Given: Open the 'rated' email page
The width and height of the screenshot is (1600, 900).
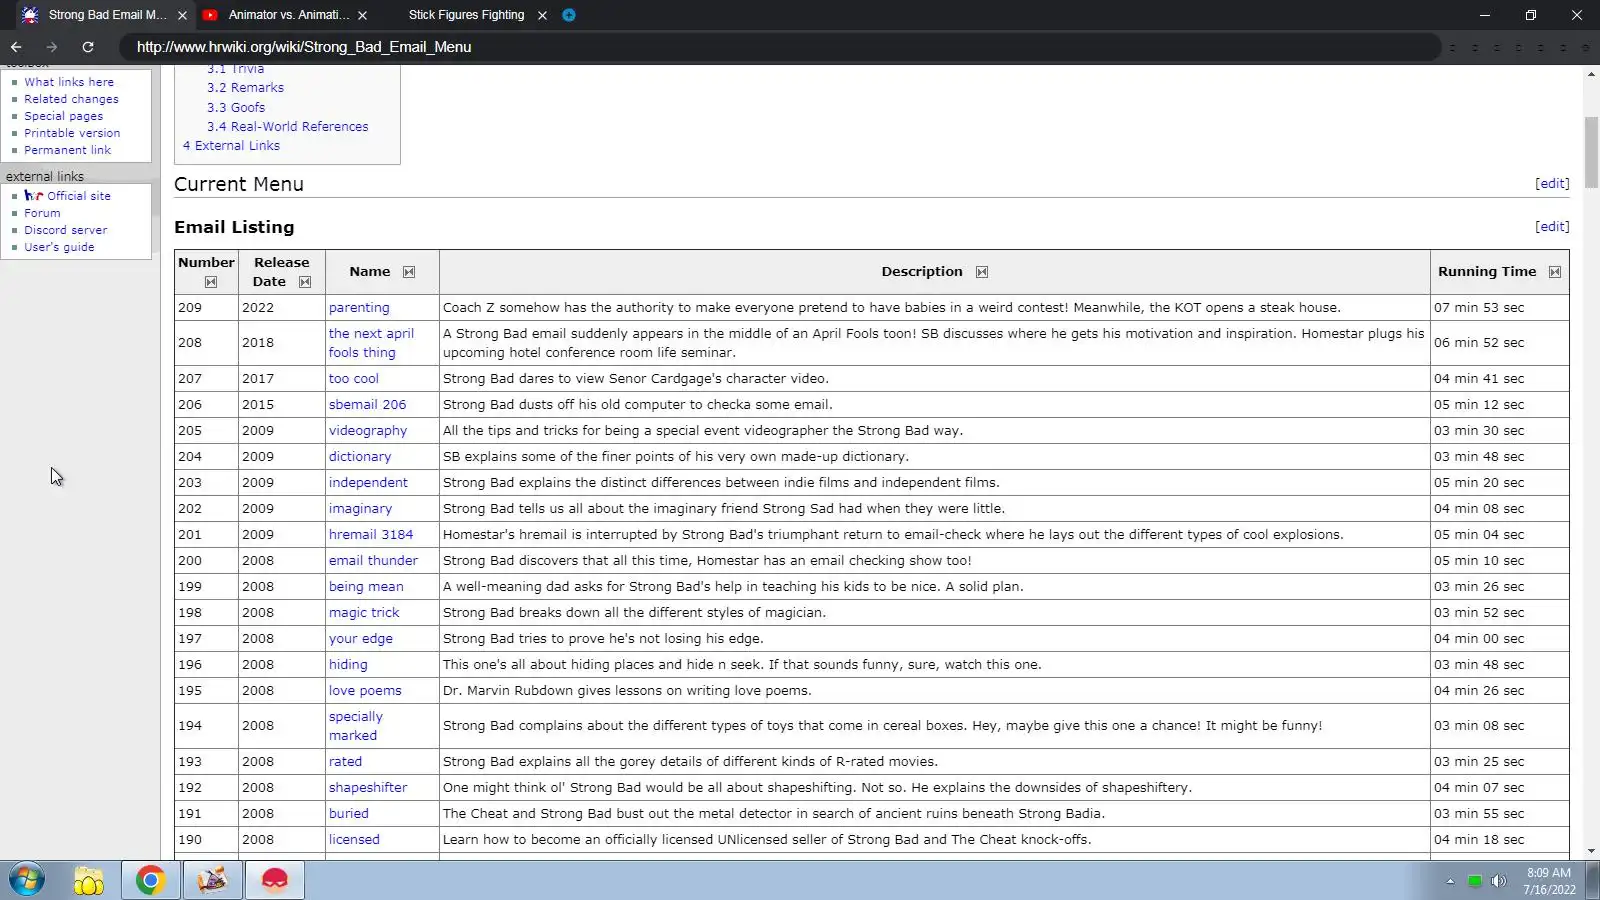Looking at the screenshot, I should (x=346, y=762).
